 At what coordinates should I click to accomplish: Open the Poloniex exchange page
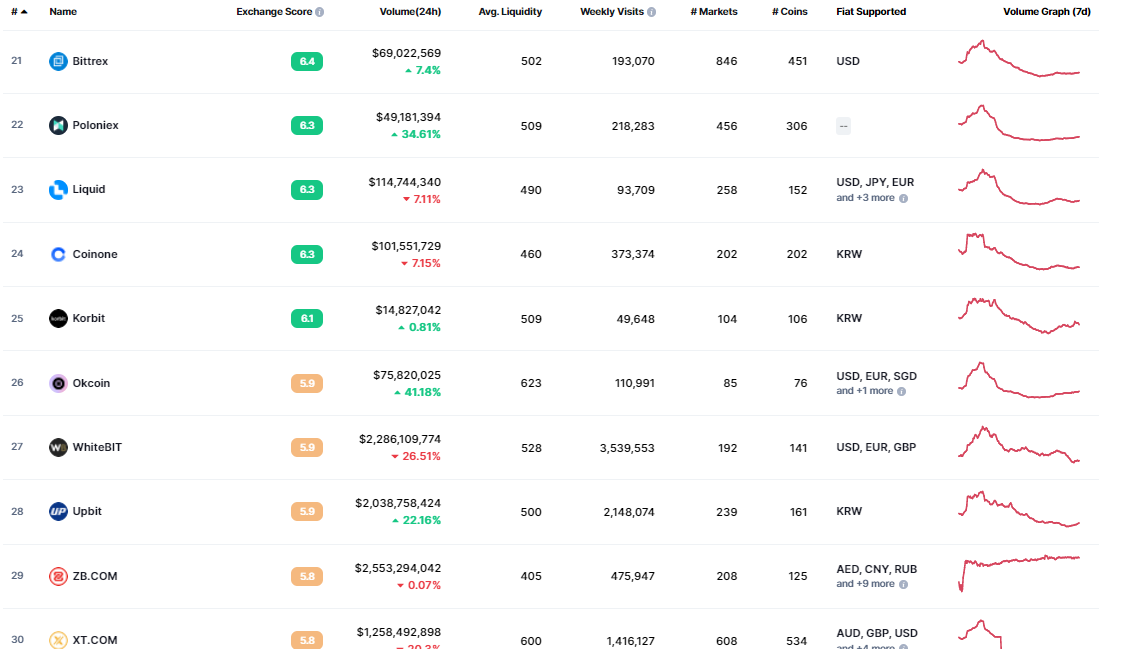click(x=95, y=125)
